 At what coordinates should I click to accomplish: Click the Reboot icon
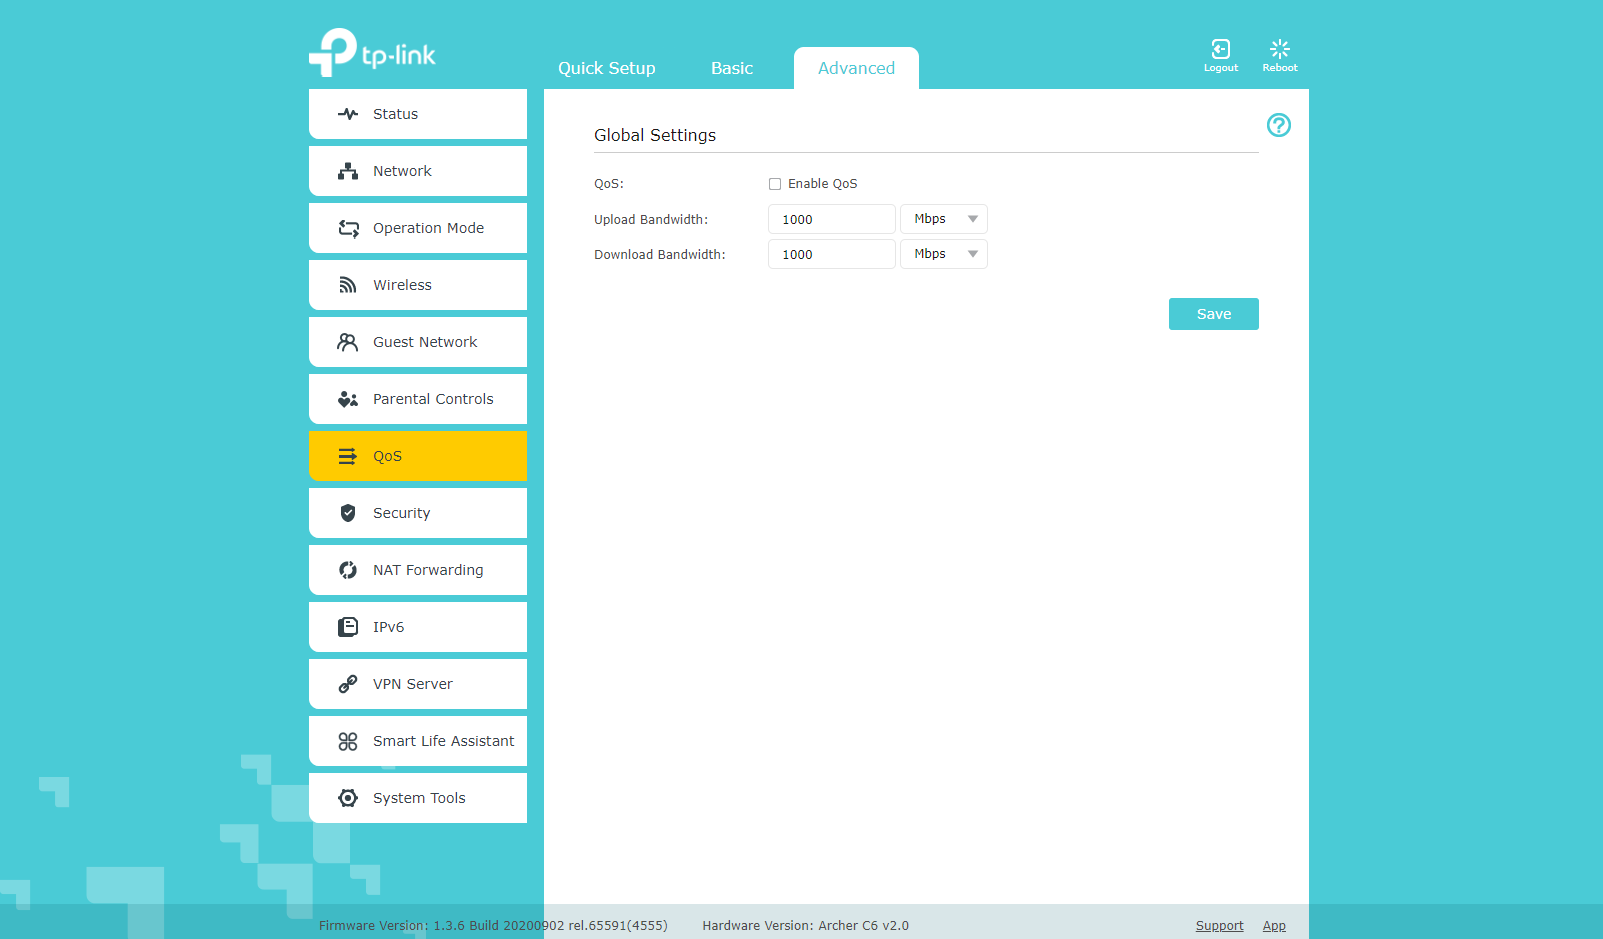coord(1279,50)
